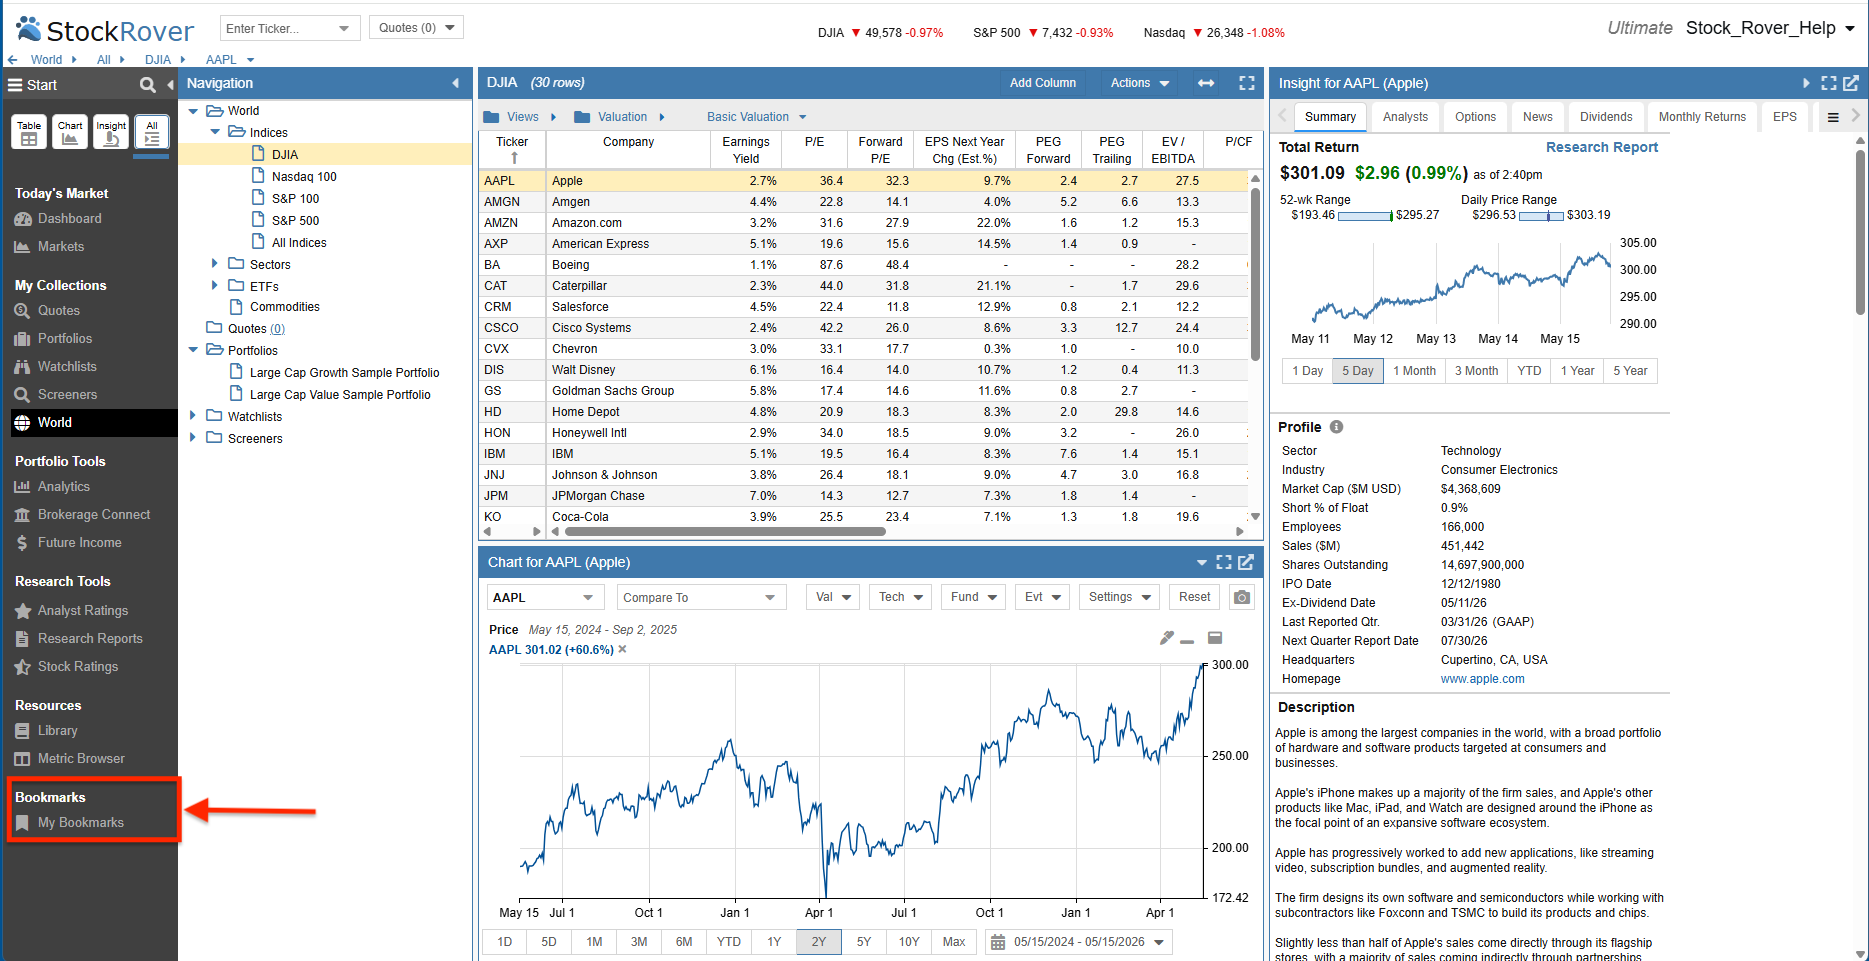Open the Table view icon
Image resolution: width=1869 pixels, height=961 pixels.
pos(29,132)
